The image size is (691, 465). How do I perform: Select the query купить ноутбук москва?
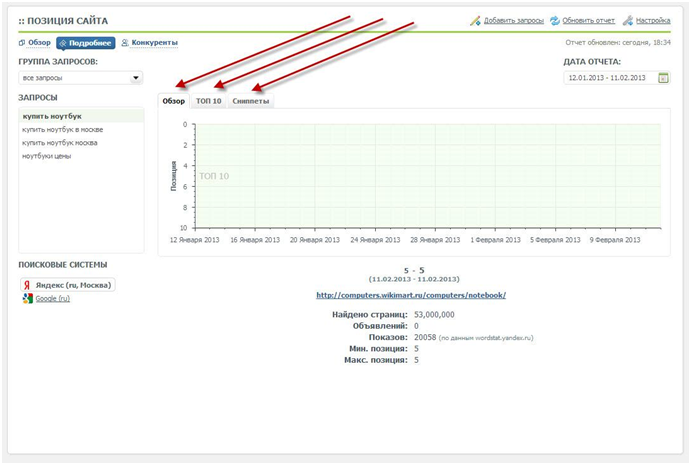[60, 143]
